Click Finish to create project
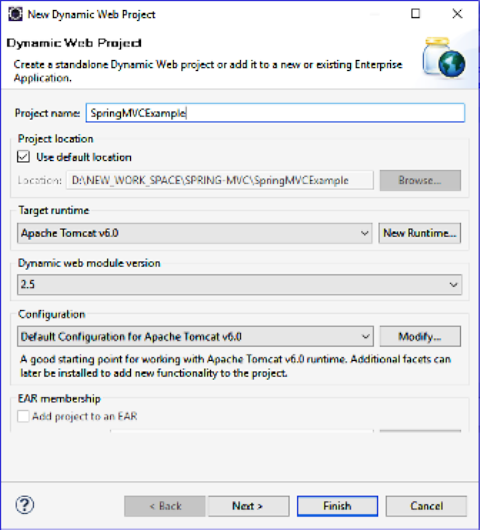Screen dimensions: 480x530 point(337,506)
